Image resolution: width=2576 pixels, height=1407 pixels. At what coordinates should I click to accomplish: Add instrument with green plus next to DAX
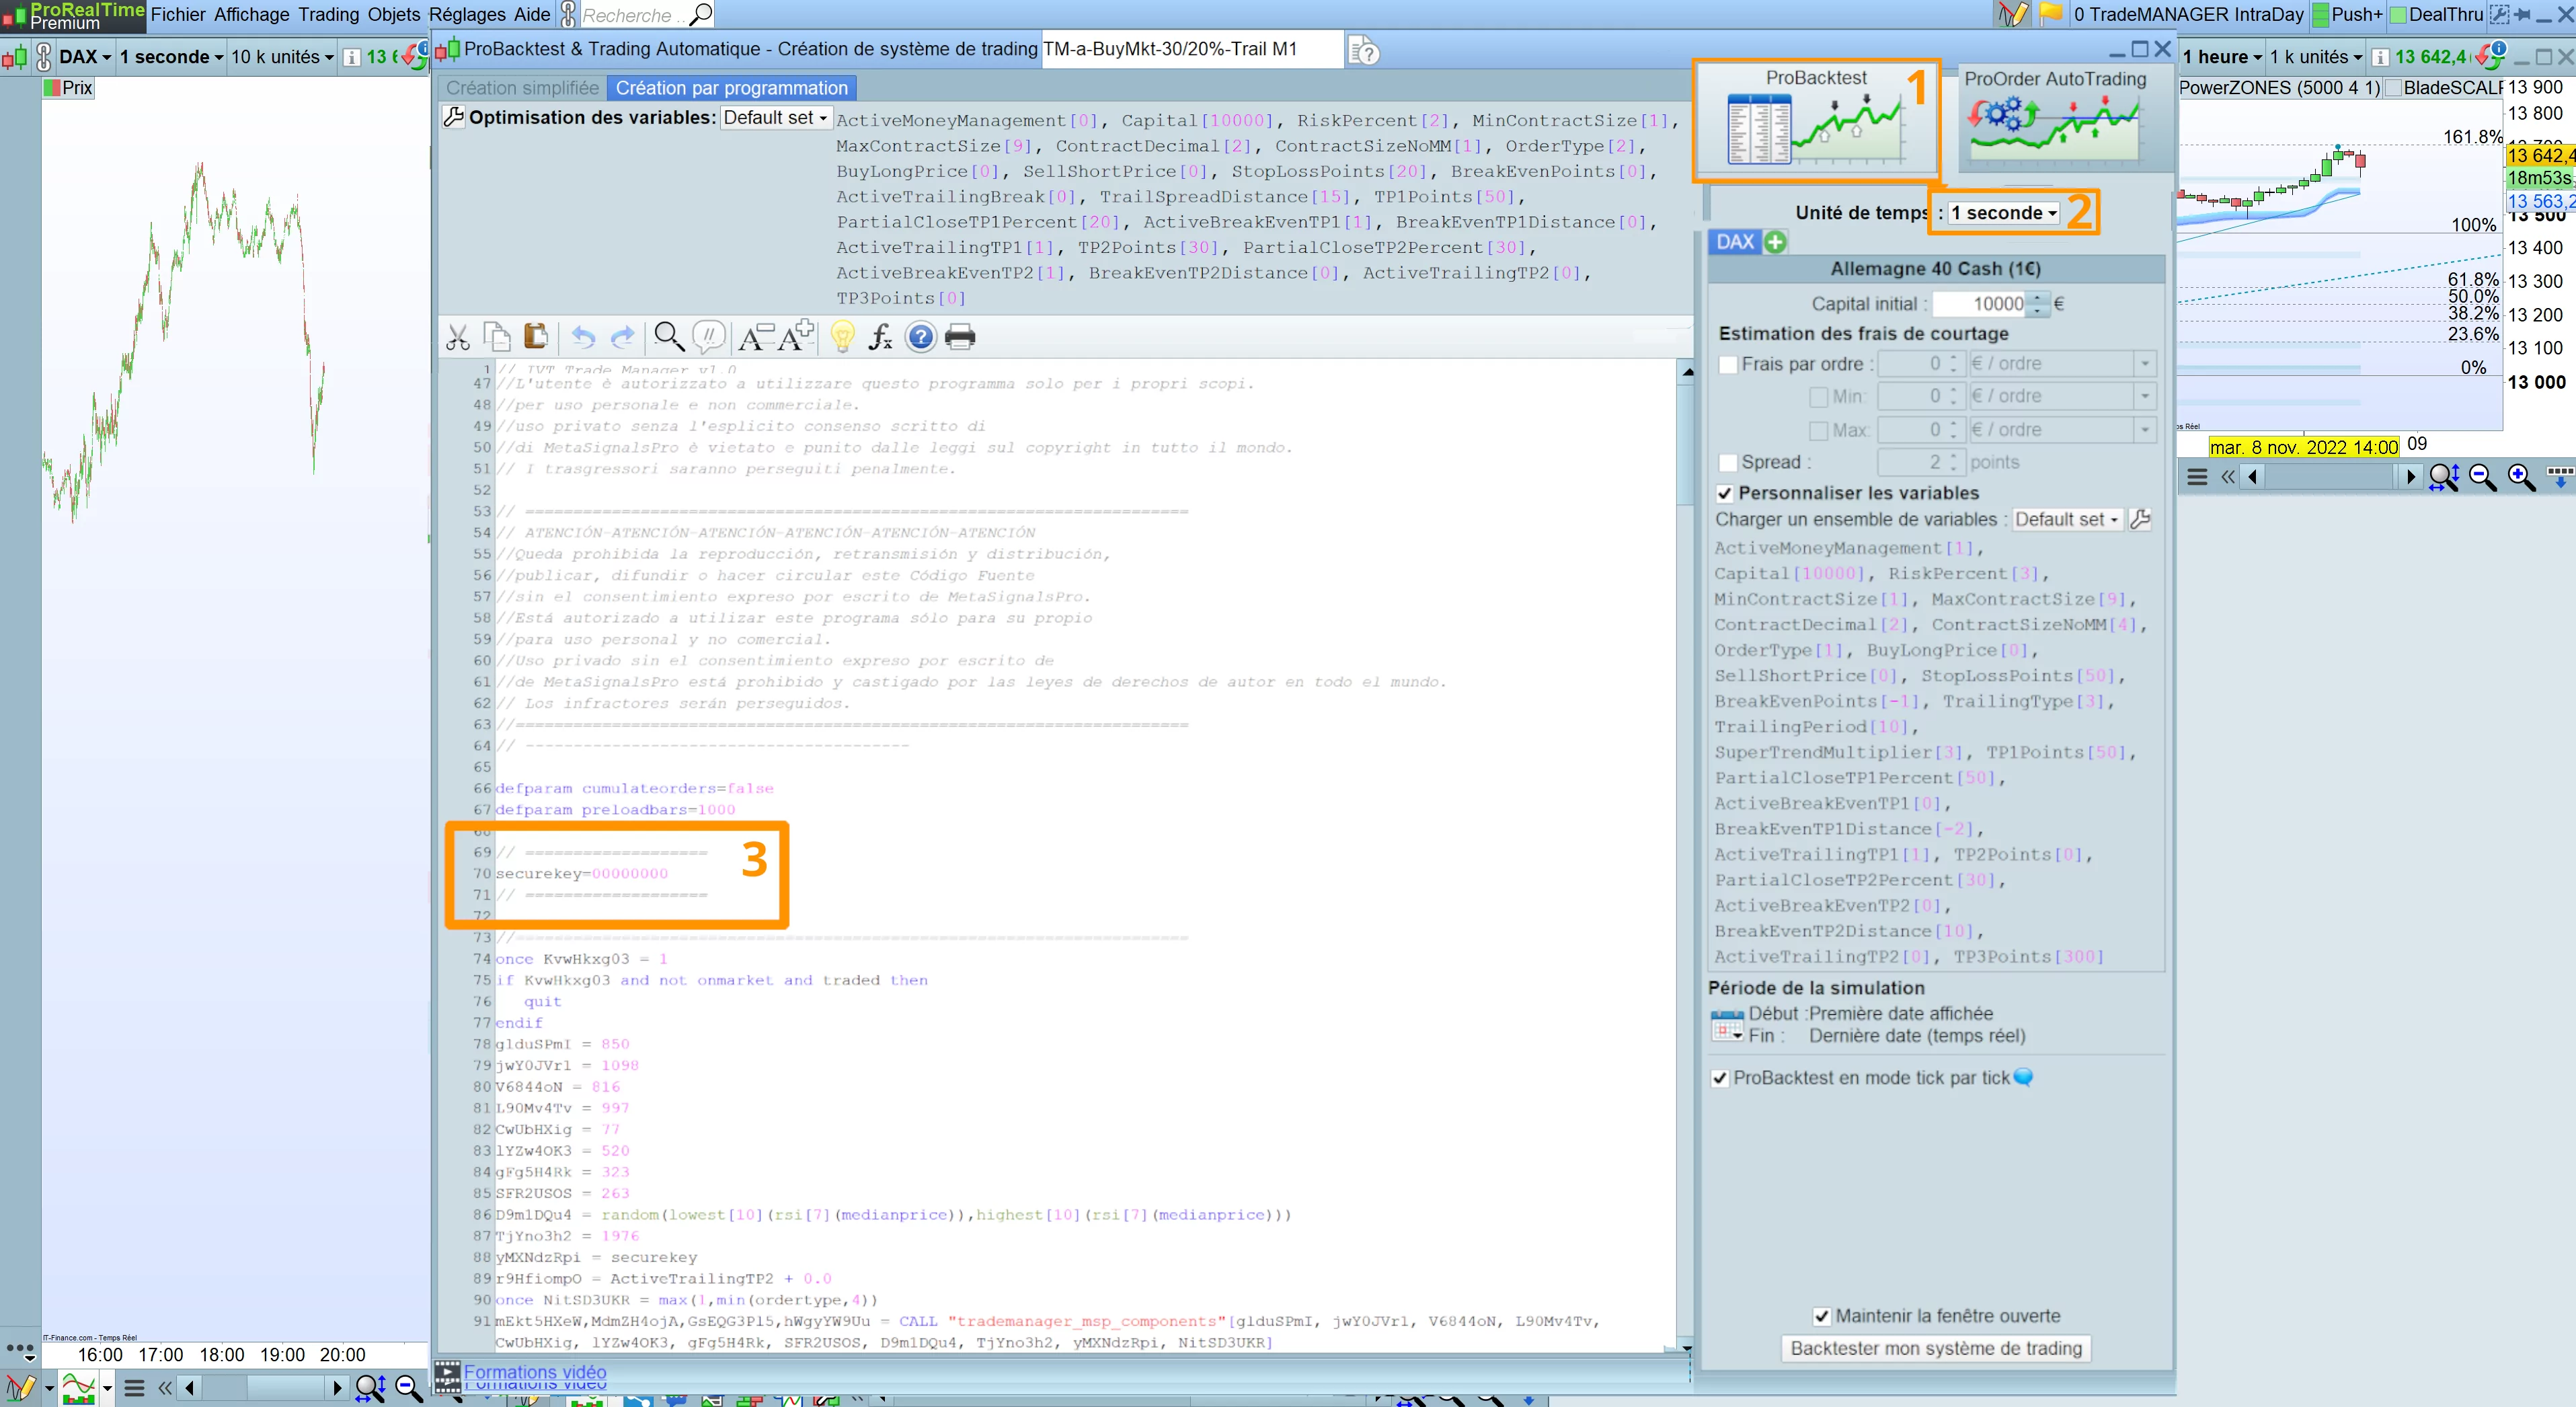pyautogui.click(x=1775, y=242)
